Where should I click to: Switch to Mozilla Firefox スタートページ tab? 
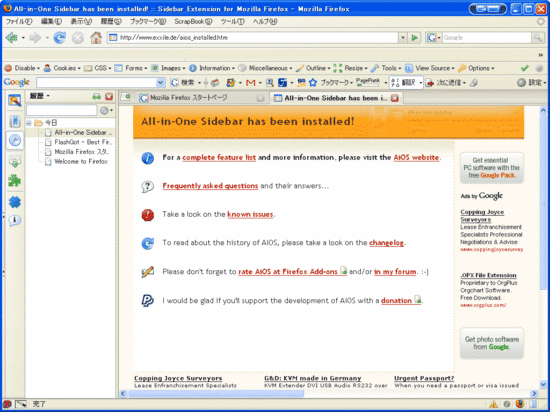201,98
